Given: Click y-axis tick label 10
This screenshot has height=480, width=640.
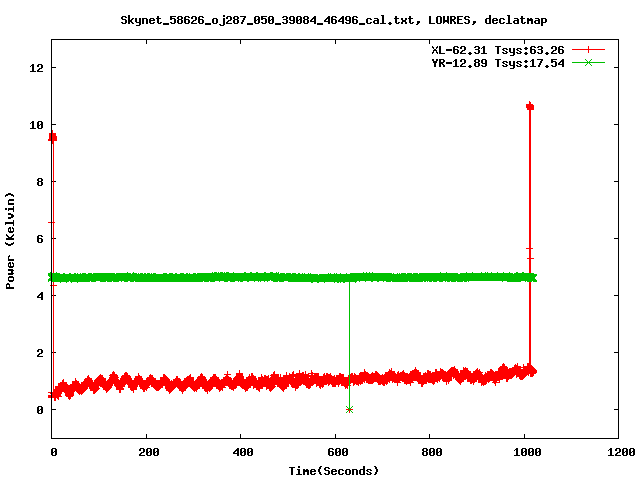Looking at the screenshot, I should [37, 125].
